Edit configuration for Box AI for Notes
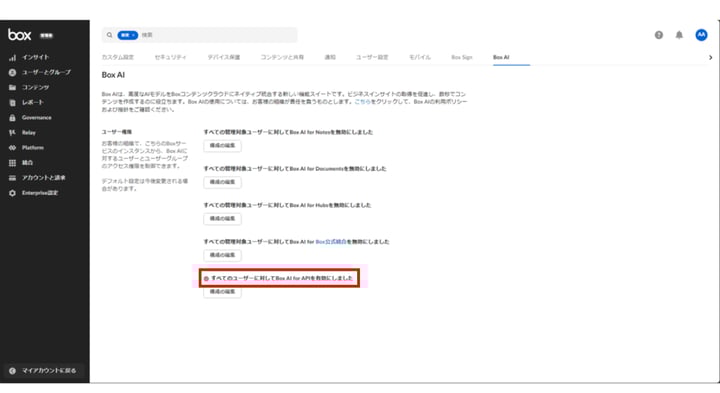This screenshot has height=393, width=720. point(222,146)
